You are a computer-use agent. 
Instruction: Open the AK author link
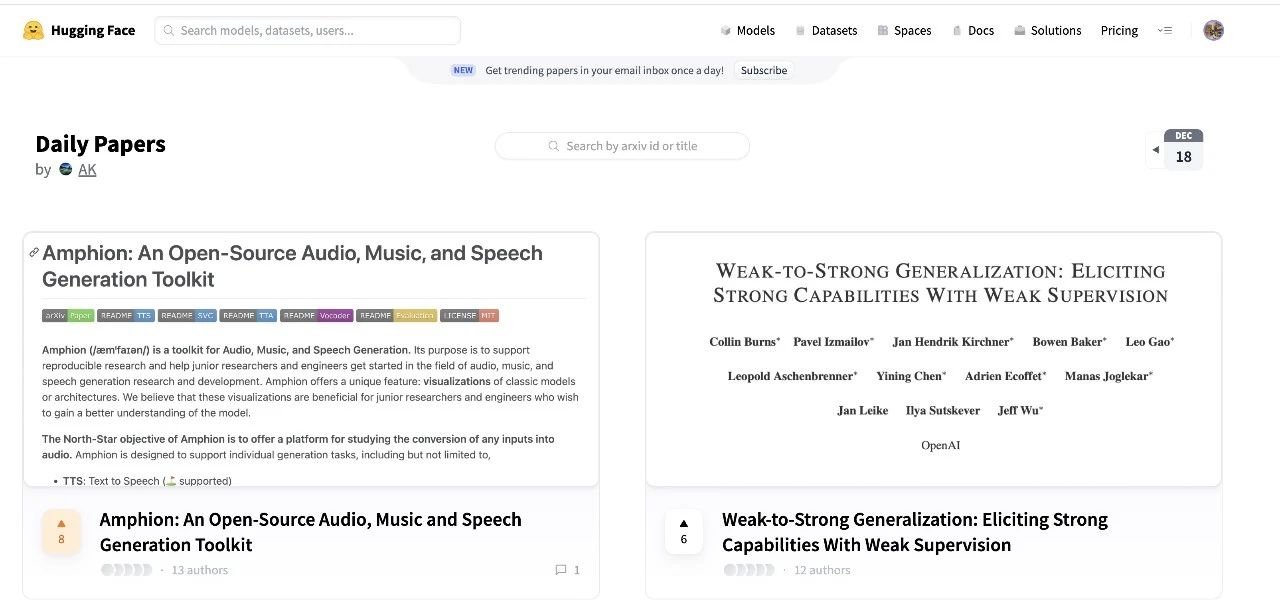click(x=87, y=169)
